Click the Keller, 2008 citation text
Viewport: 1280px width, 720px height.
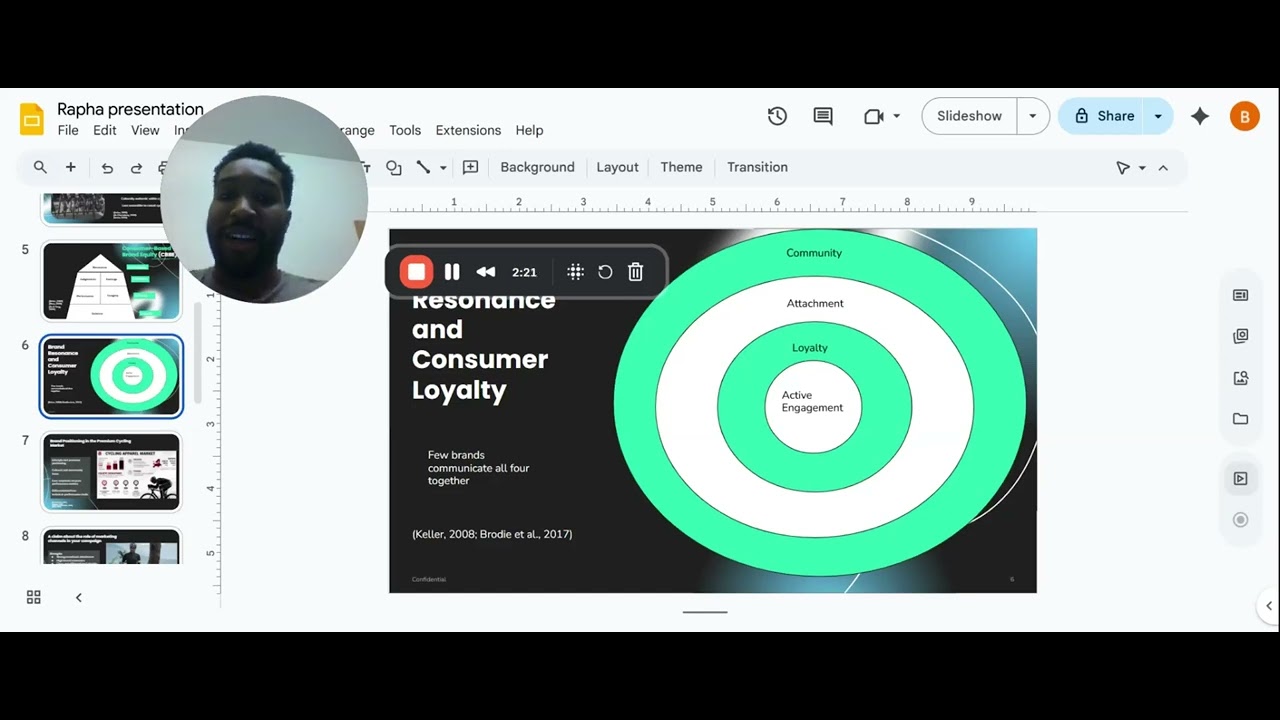[492, 534]
